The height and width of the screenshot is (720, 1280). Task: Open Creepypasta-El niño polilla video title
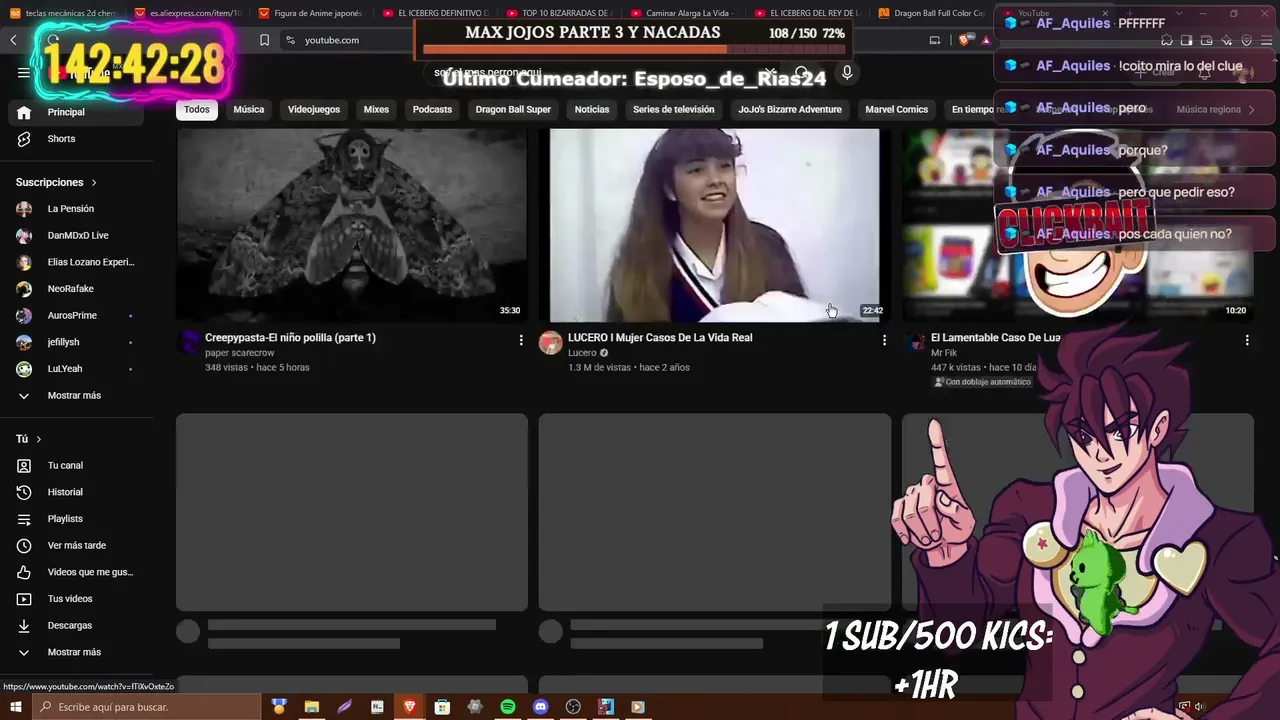[290, 338]
